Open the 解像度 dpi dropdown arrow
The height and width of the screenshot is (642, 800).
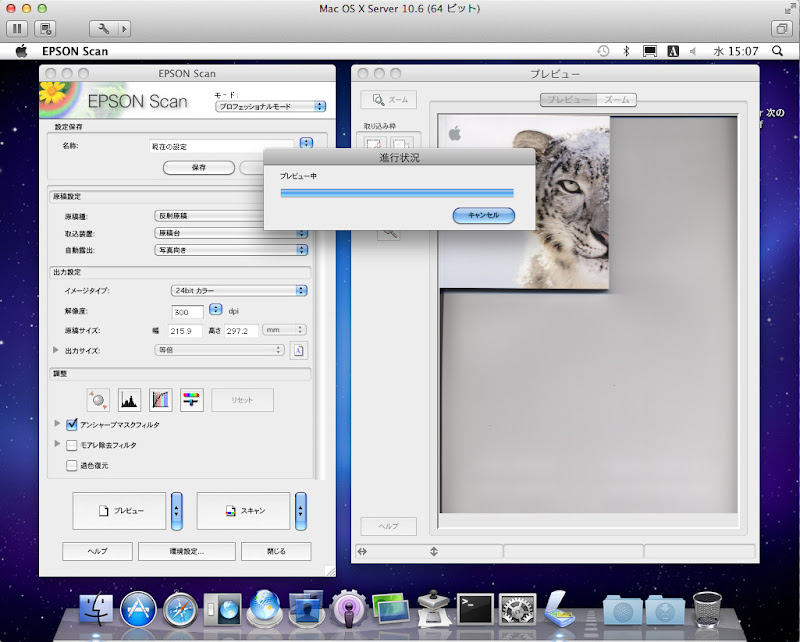(216, 309)
